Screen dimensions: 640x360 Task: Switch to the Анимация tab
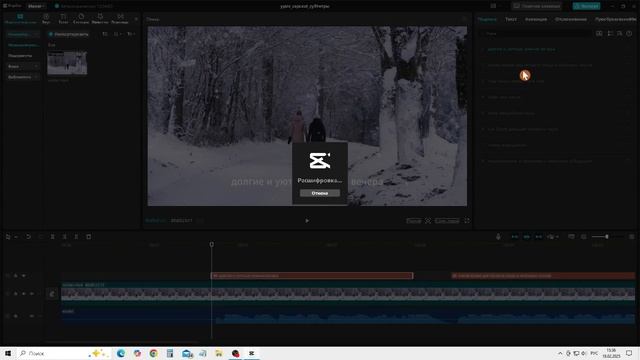click(x=536, y=19)
